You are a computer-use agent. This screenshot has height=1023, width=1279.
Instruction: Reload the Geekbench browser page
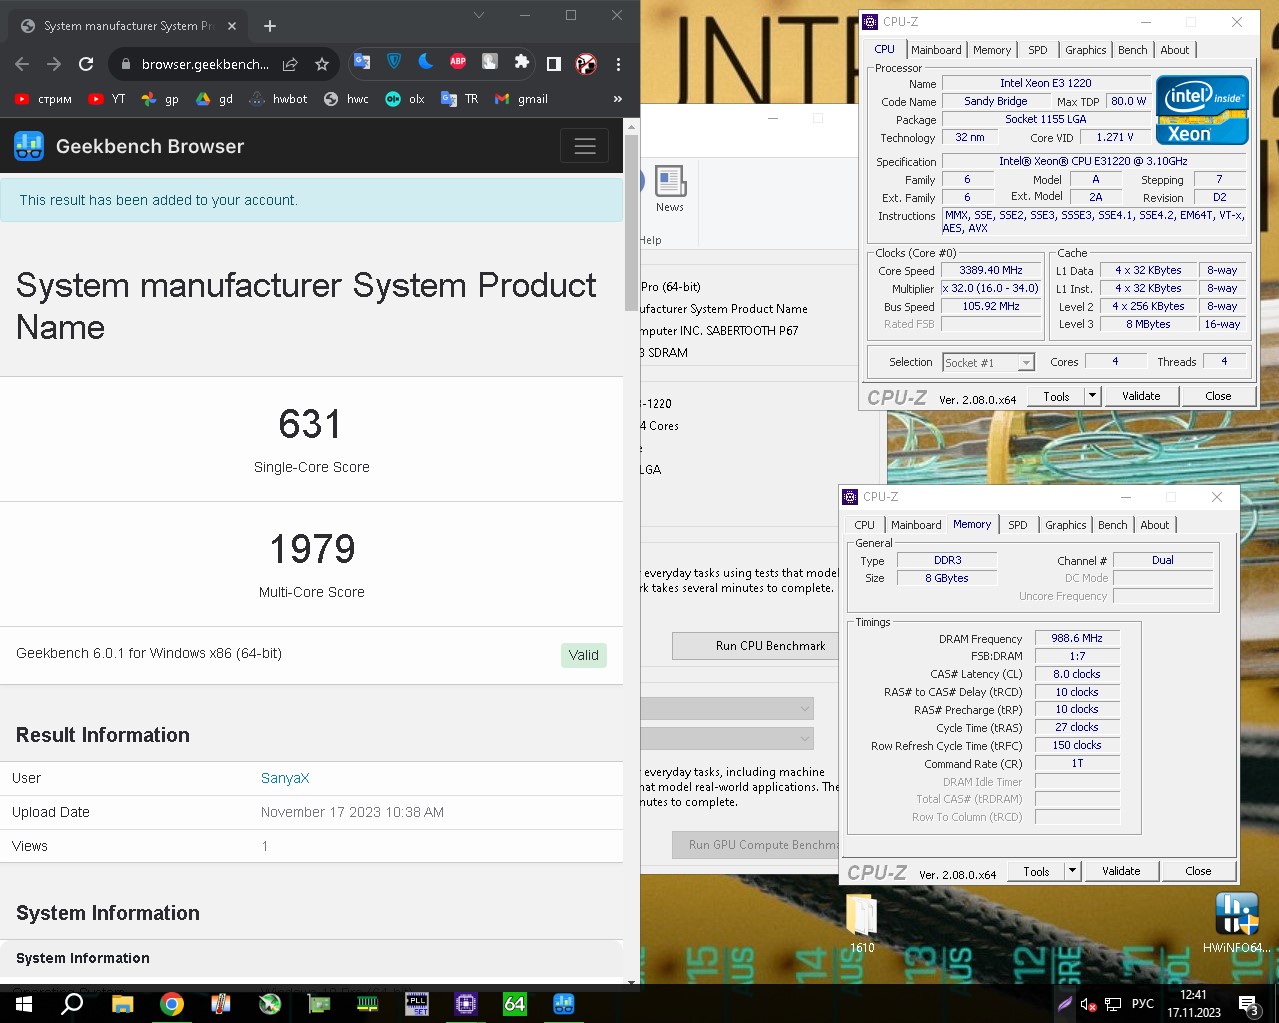point(86,64)
